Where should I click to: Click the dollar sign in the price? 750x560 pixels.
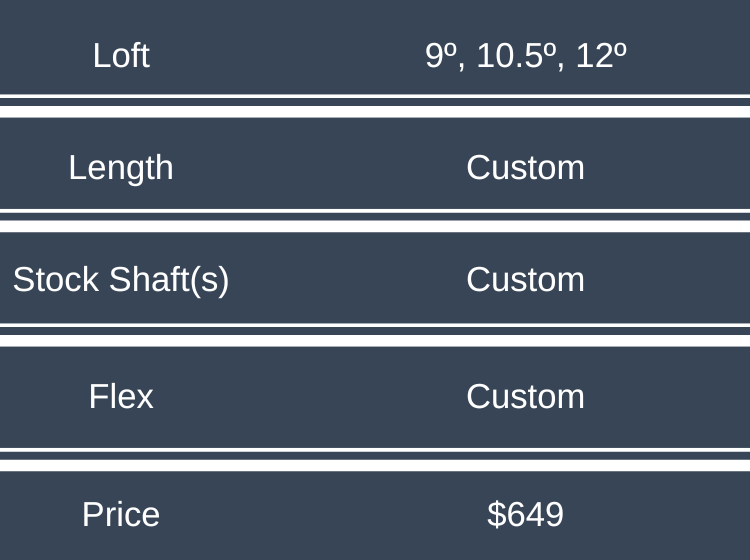coord(496,514)
